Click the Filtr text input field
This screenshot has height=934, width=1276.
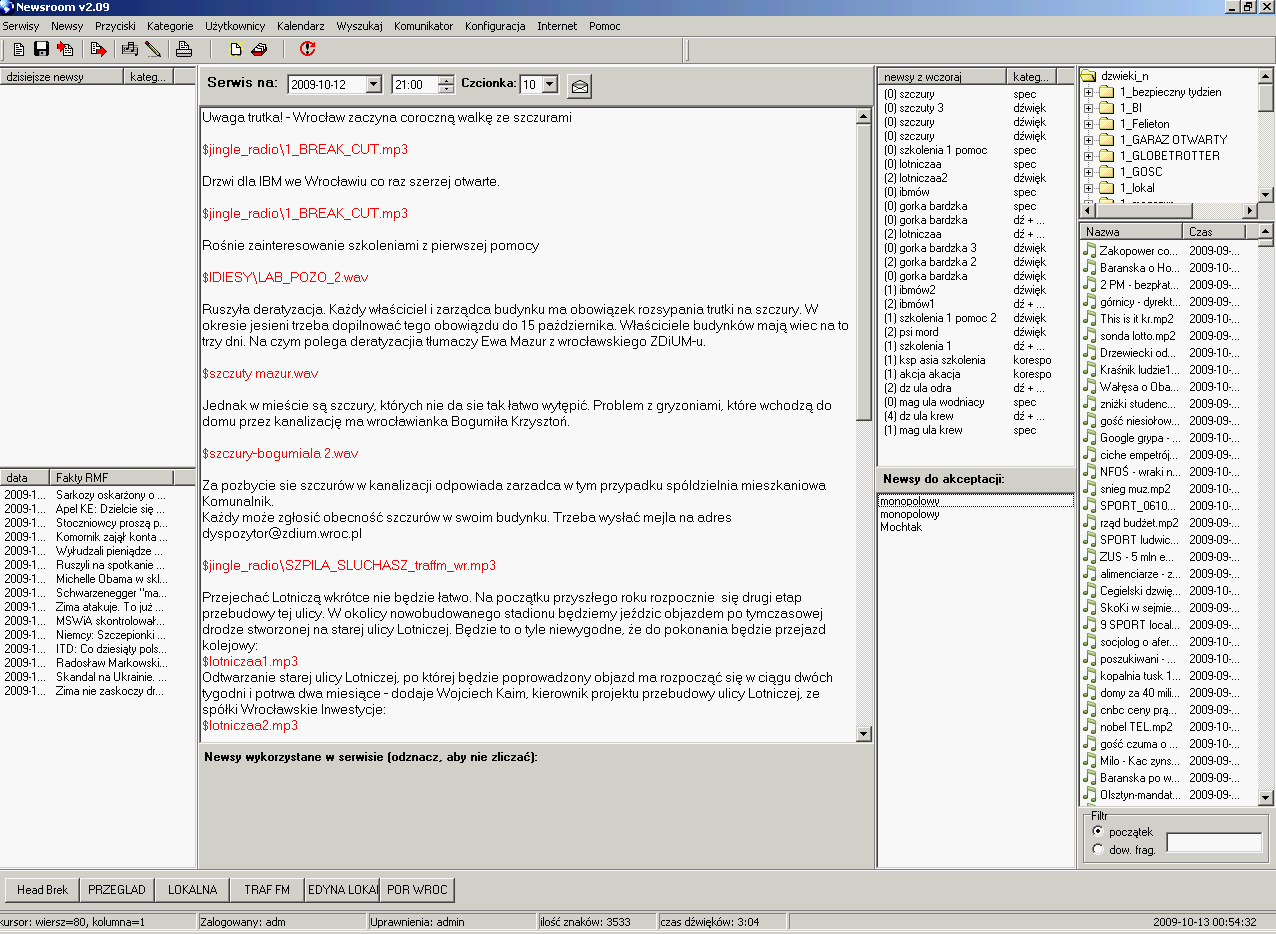[1214, 843]
